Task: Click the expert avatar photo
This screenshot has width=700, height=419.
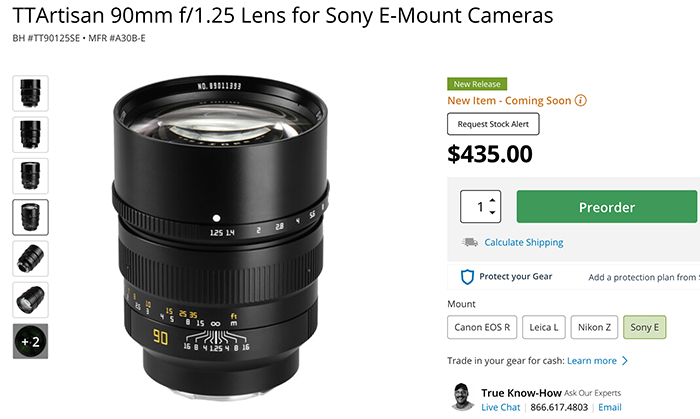Action: click(x=462, y=396)
